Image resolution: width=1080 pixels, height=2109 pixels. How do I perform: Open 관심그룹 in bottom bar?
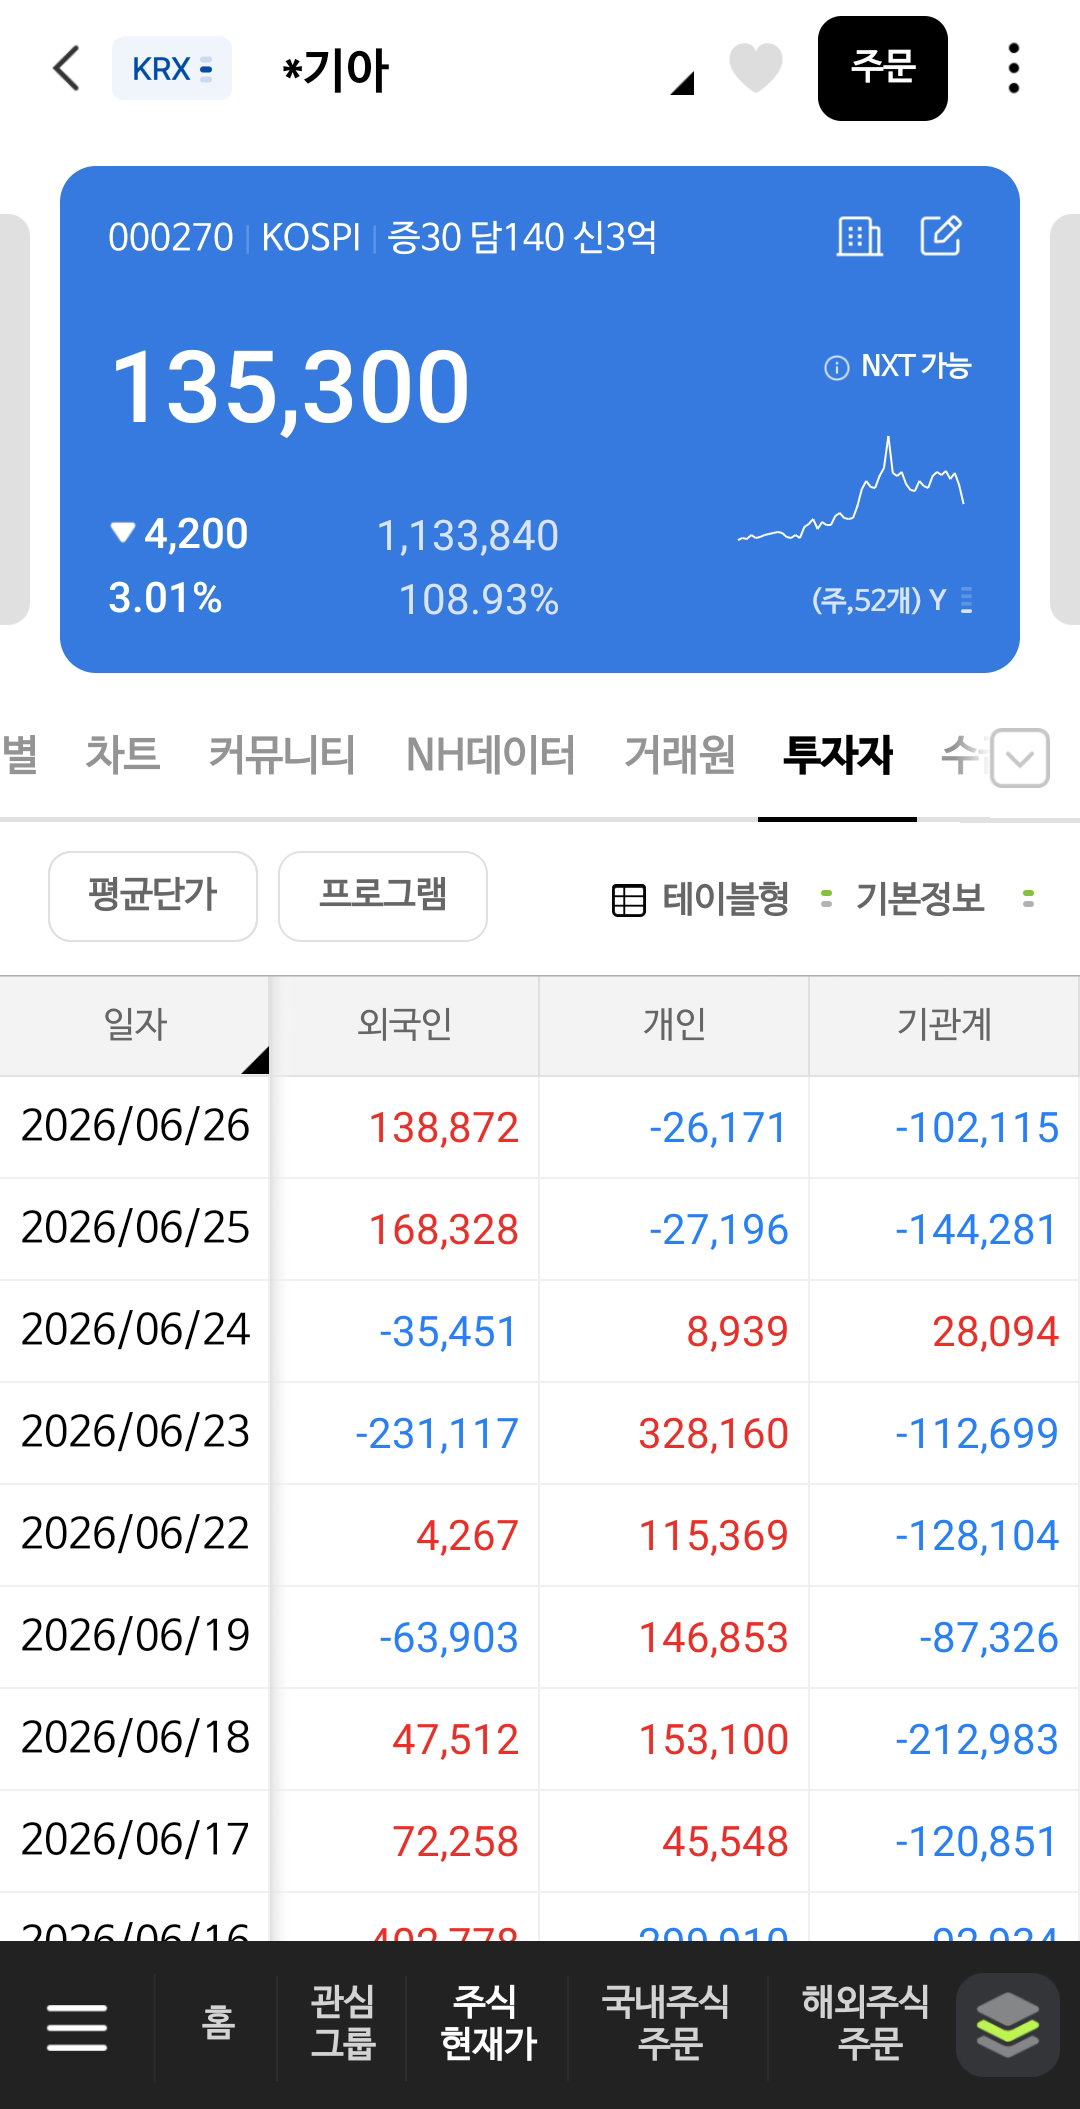343,2023
